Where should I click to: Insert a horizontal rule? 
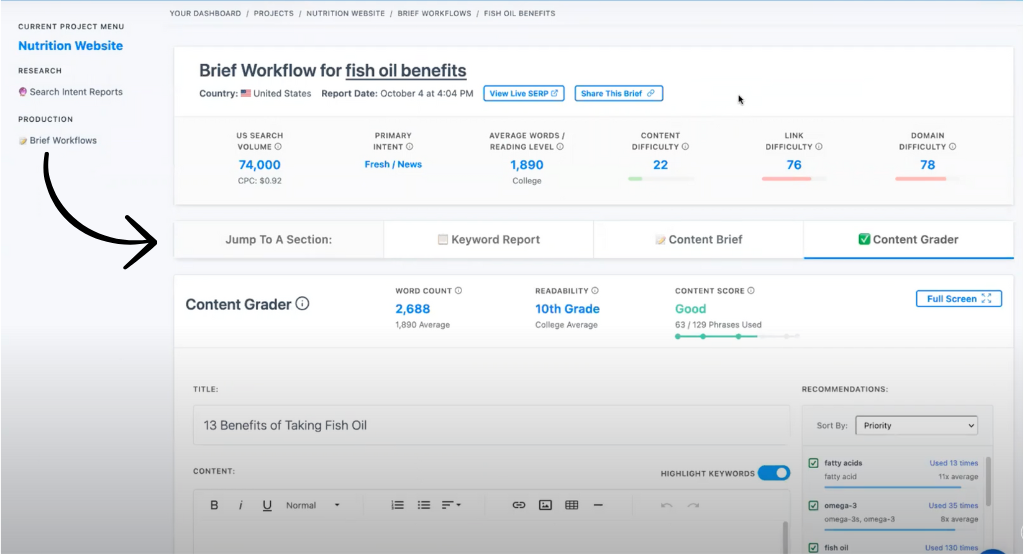pos(598,505)
